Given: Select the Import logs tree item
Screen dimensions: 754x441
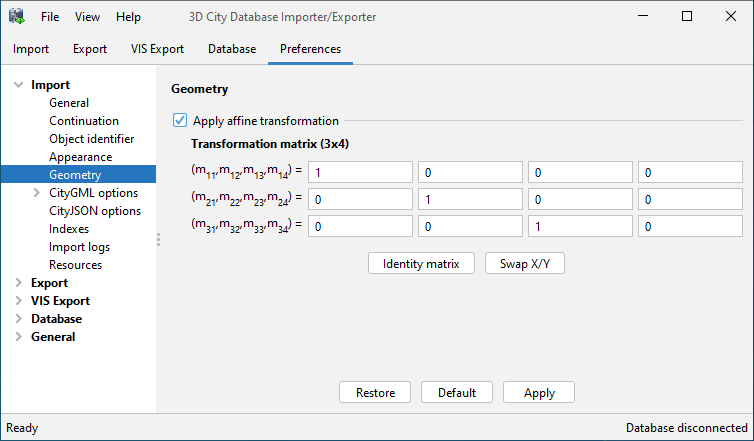Looking at the screenshot, I should pos(79,247).
